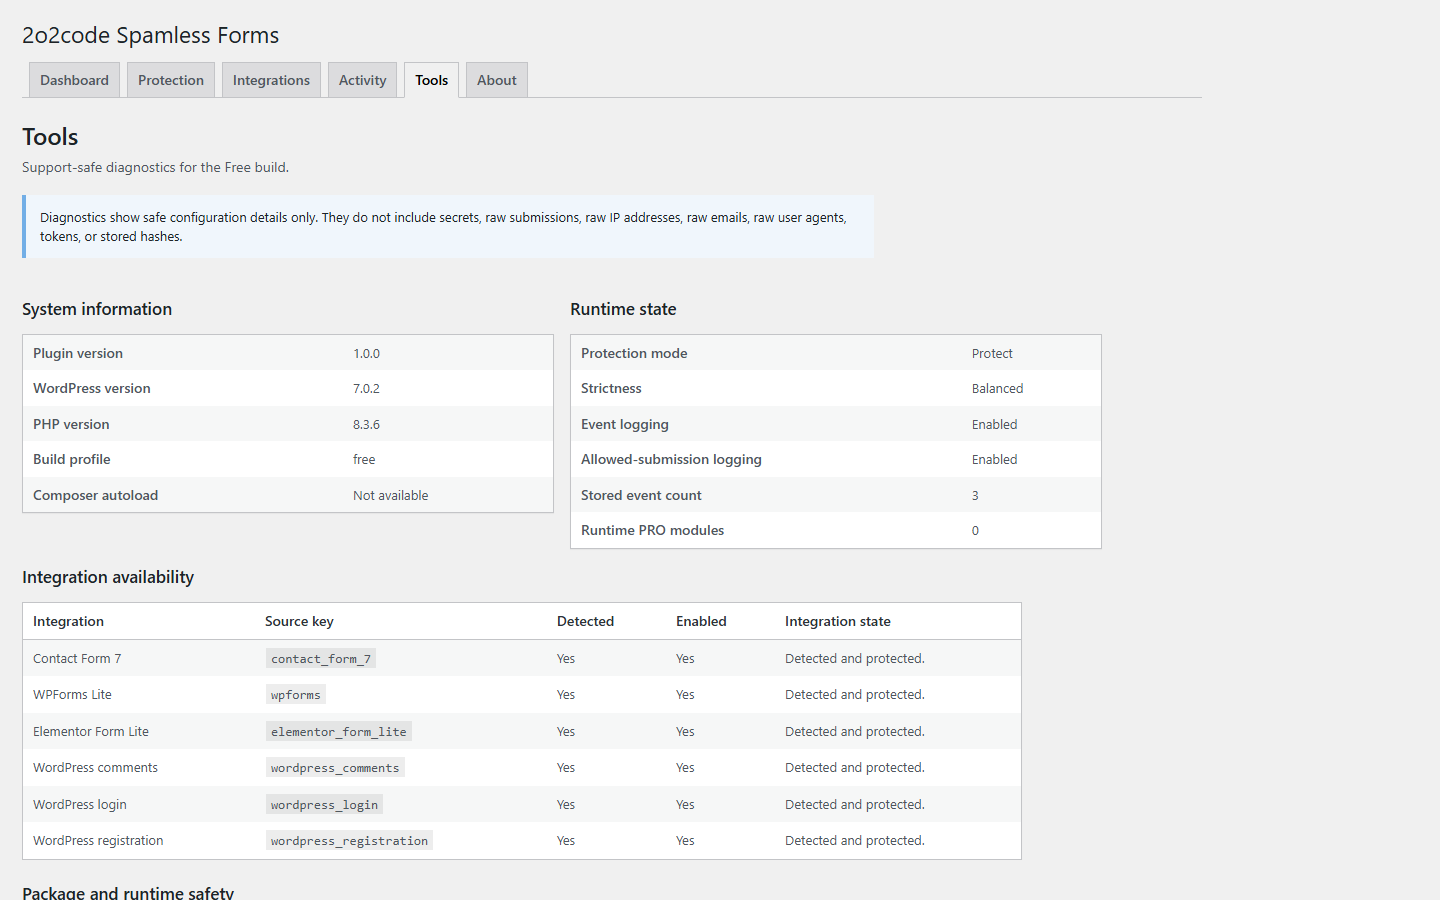Select the Build profile label
Screen dimensions: 1440x900
point(72,459)
